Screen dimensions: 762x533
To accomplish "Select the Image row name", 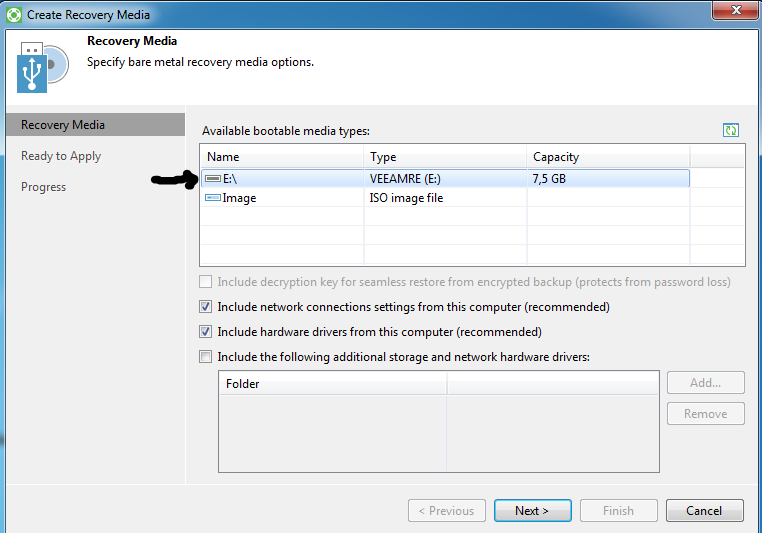I will click(239, 198).
